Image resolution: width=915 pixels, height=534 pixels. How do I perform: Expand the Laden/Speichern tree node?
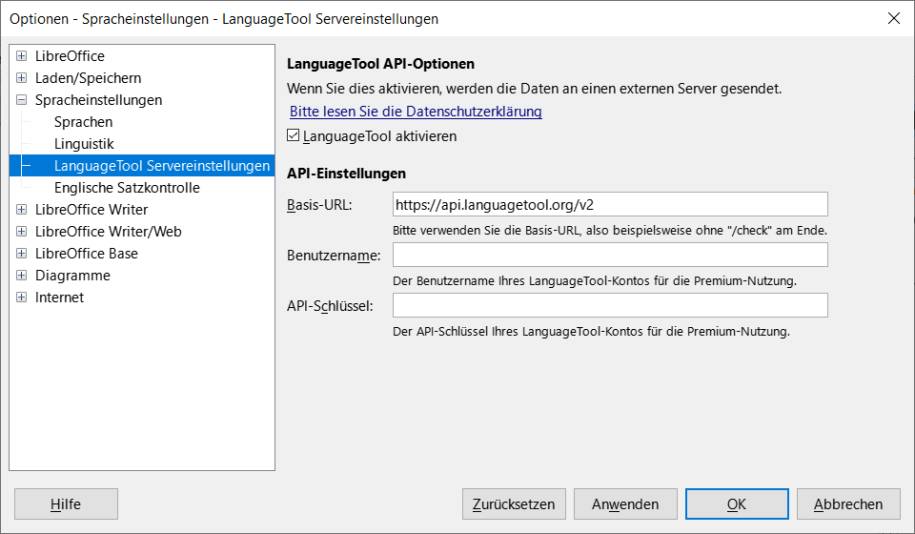coord(22,78)
